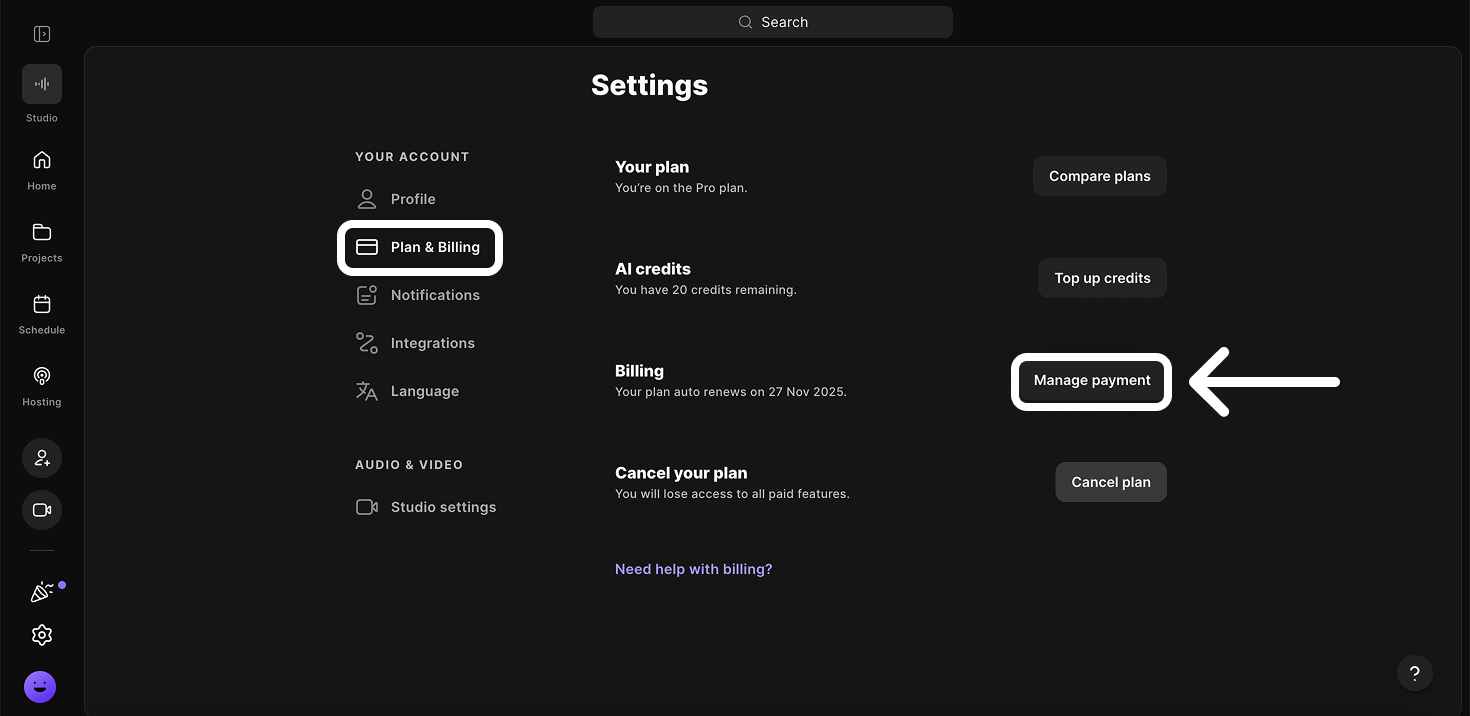Click the settings gear icon

coord(42,635)
